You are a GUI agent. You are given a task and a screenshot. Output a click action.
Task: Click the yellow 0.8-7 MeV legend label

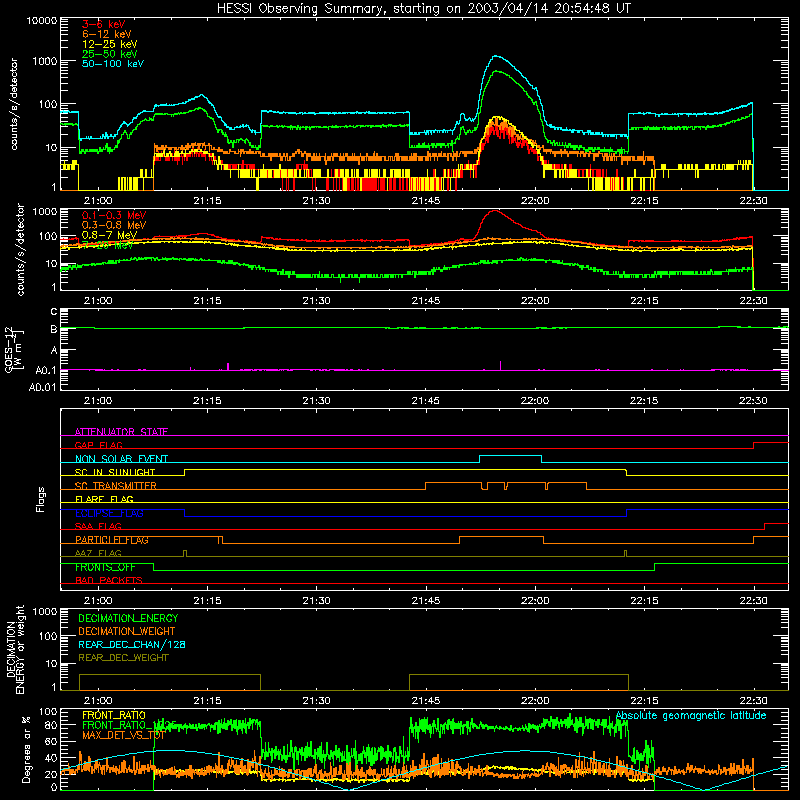coord(109,235)
